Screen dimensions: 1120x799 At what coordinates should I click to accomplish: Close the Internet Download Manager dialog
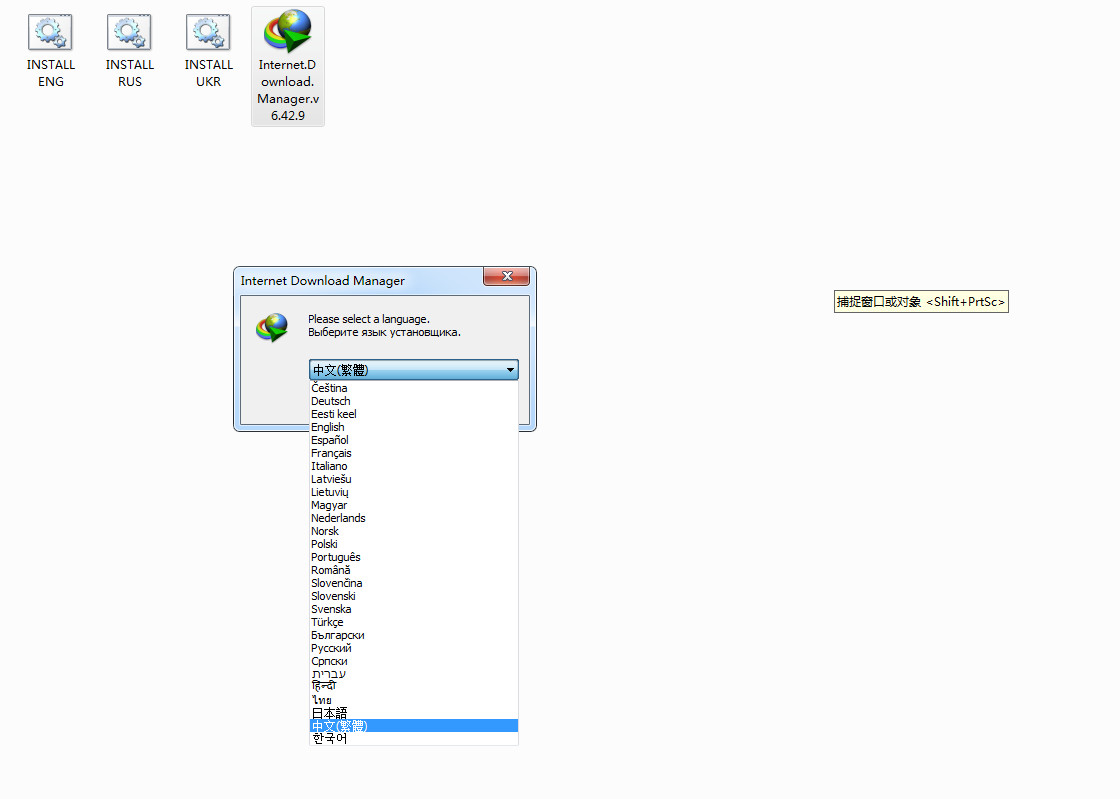[x=506, y=276]
